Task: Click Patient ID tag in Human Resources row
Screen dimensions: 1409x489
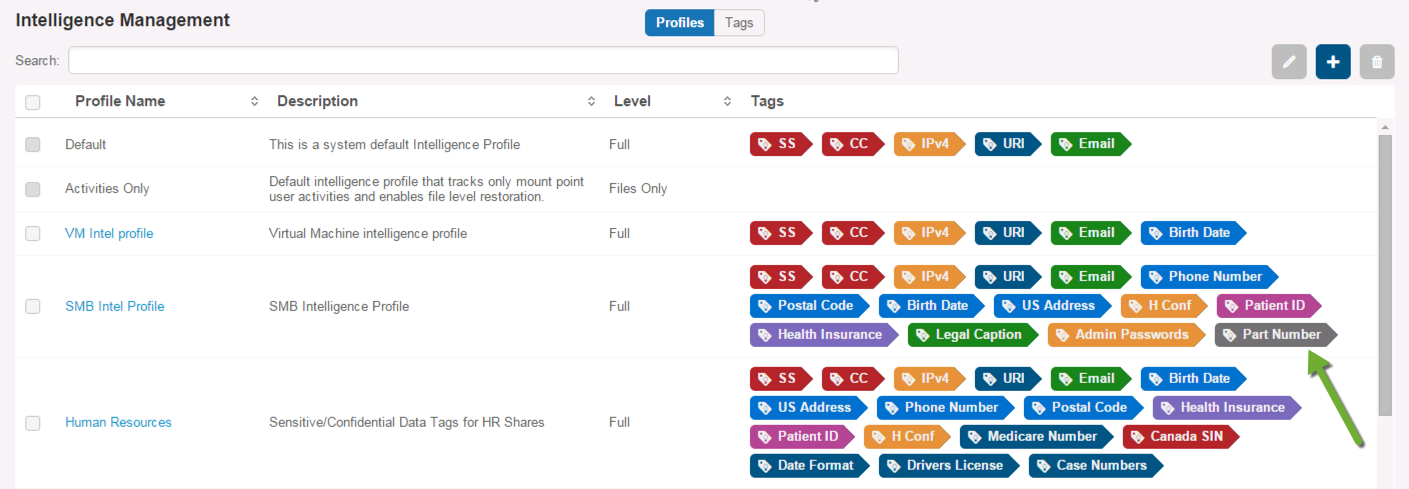Action: coord(801,437)
